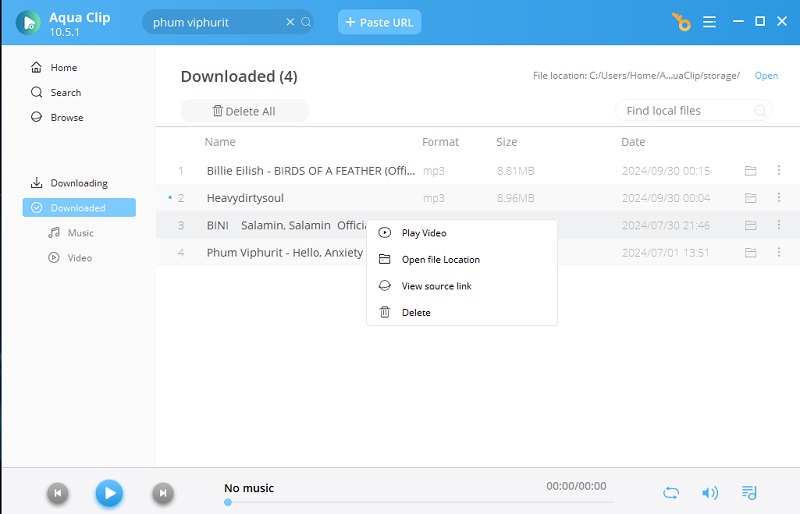Click the 8.96MB size cell

pos(516,198)
